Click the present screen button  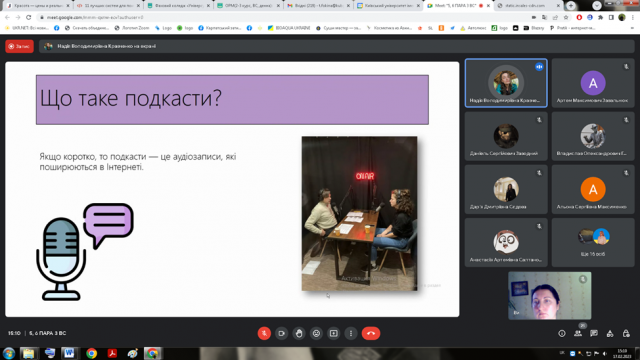[333, 333]
